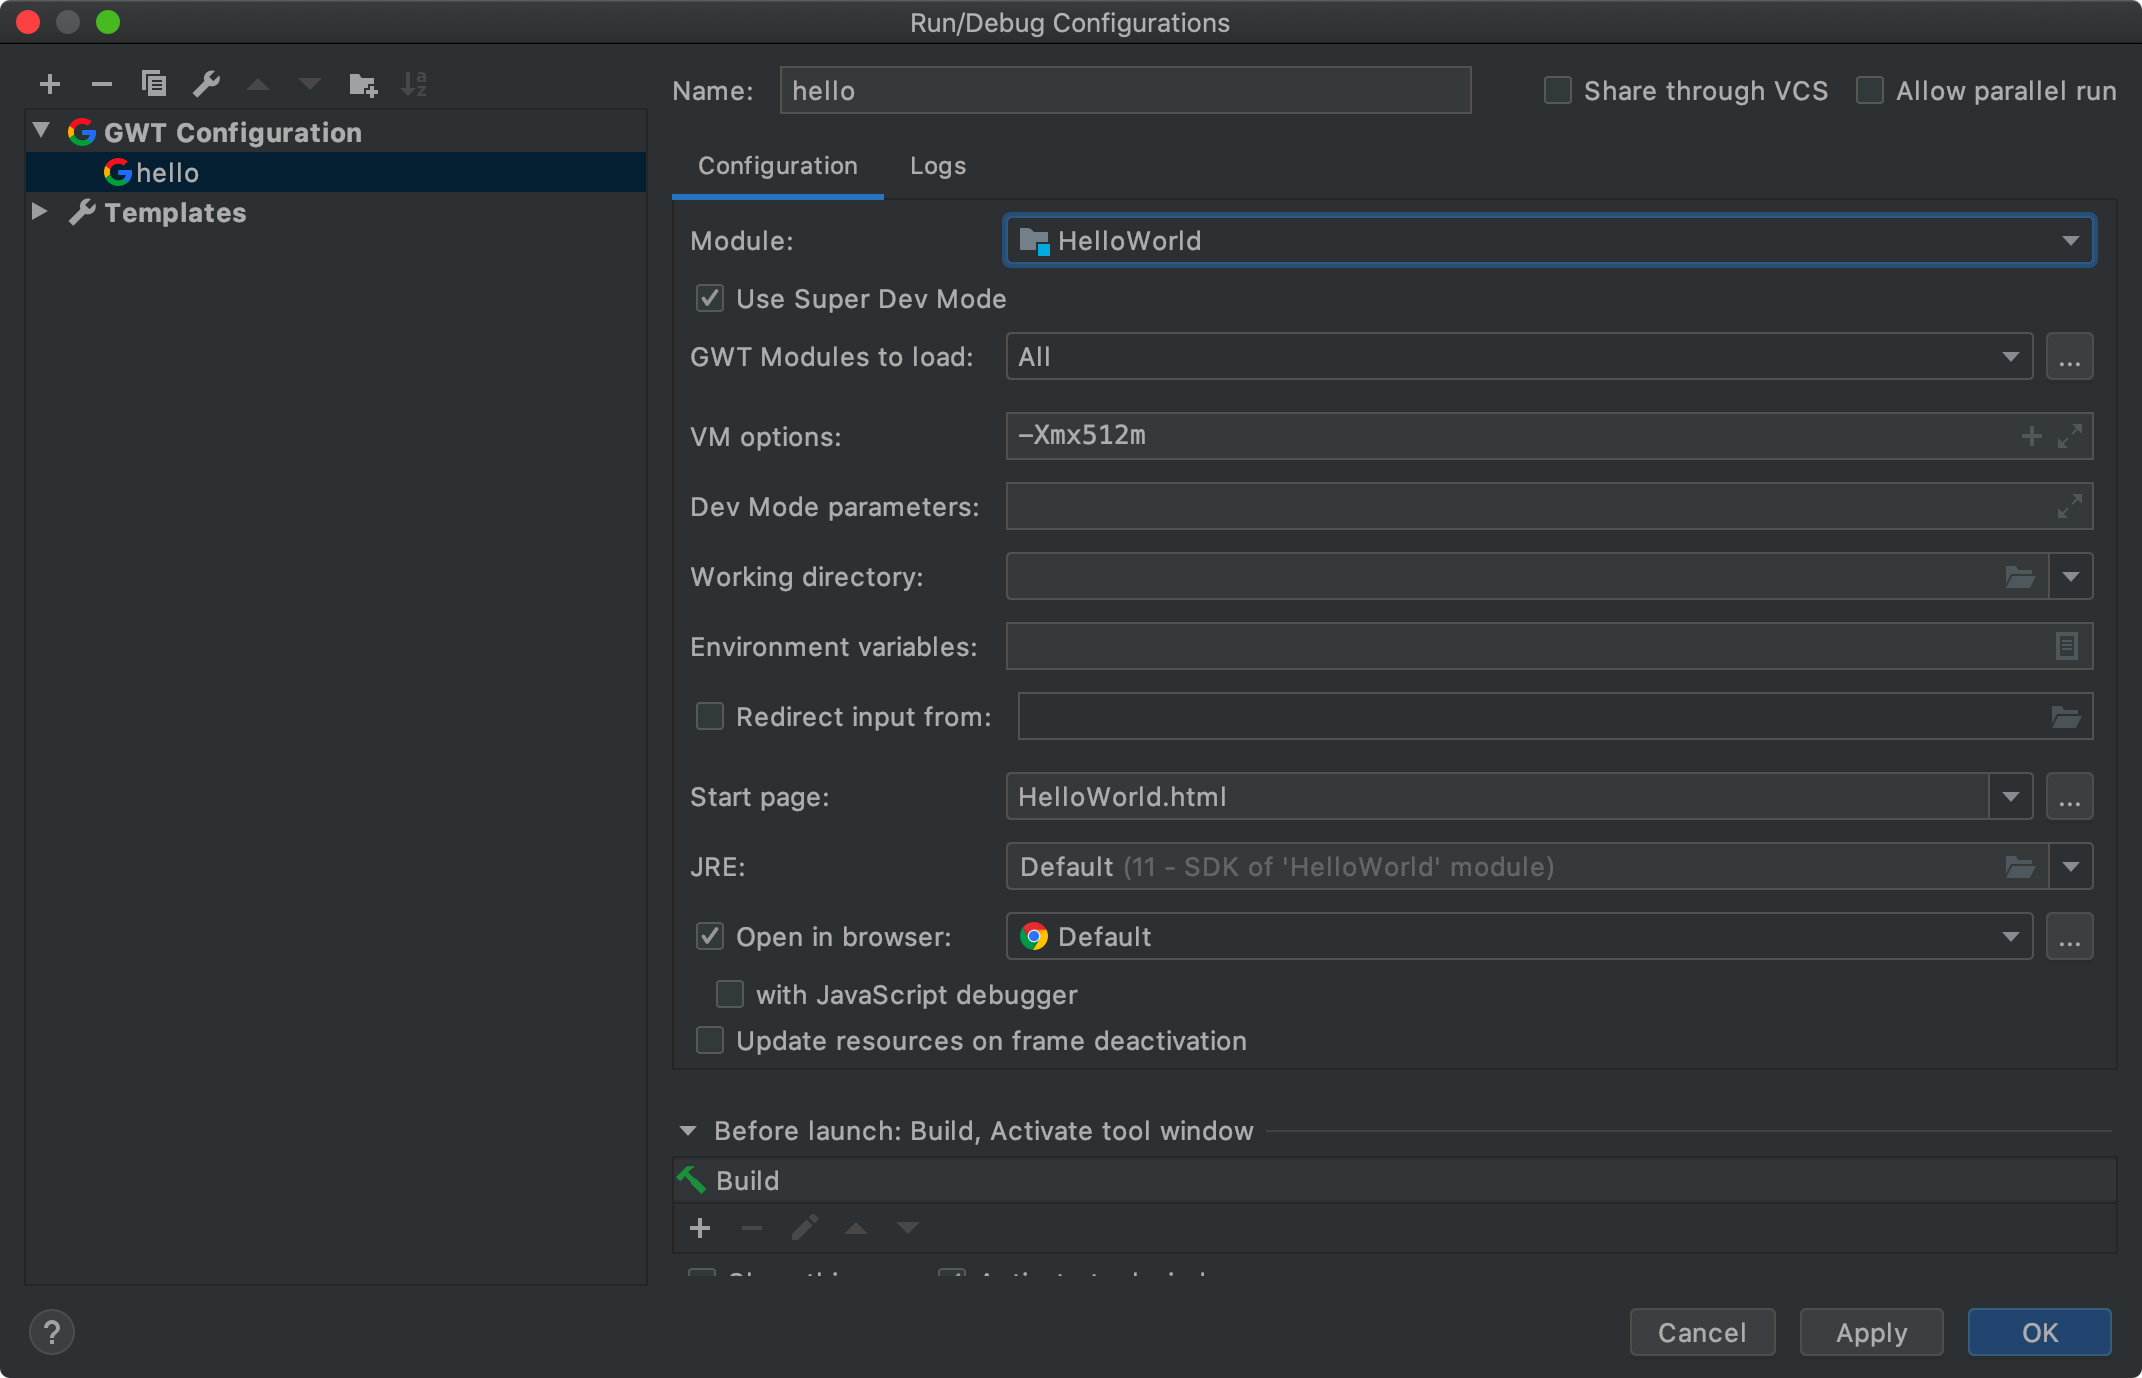Screen dimensions: 2142x1378
Task: Select the Build before-launch entry
Action: (1395, 1181)
